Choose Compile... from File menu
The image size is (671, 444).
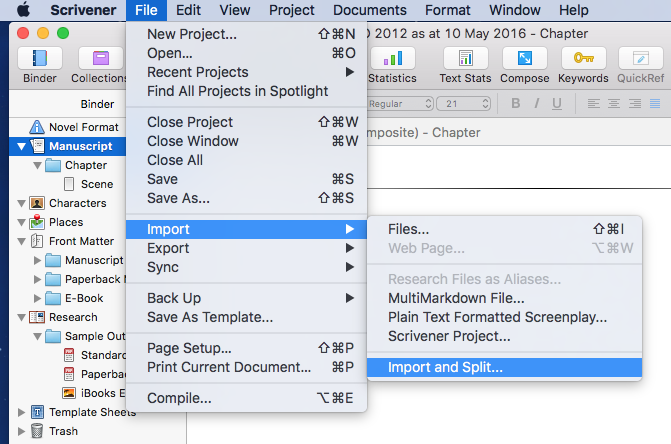246,398
